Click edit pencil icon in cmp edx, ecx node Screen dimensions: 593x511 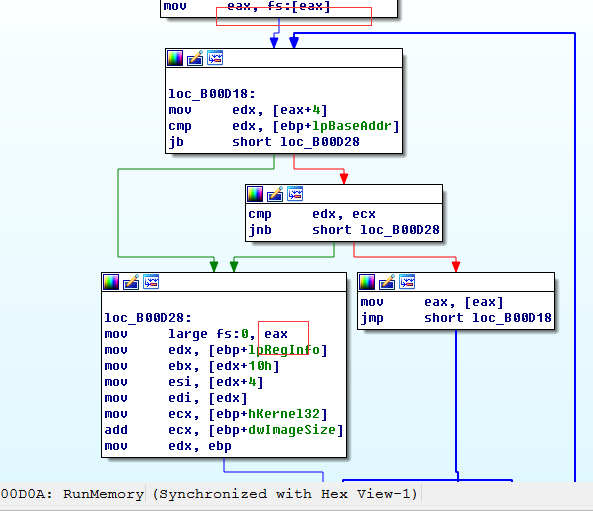click(x=275, y=194)
